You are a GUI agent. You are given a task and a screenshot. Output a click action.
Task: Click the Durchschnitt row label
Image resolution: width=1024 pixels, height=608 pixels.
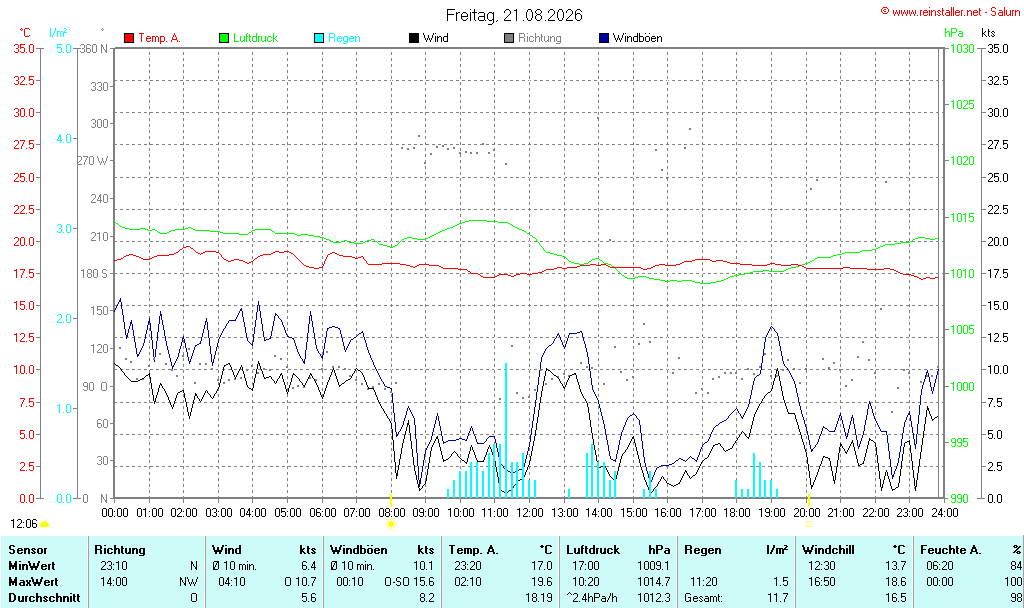(44, 598)
